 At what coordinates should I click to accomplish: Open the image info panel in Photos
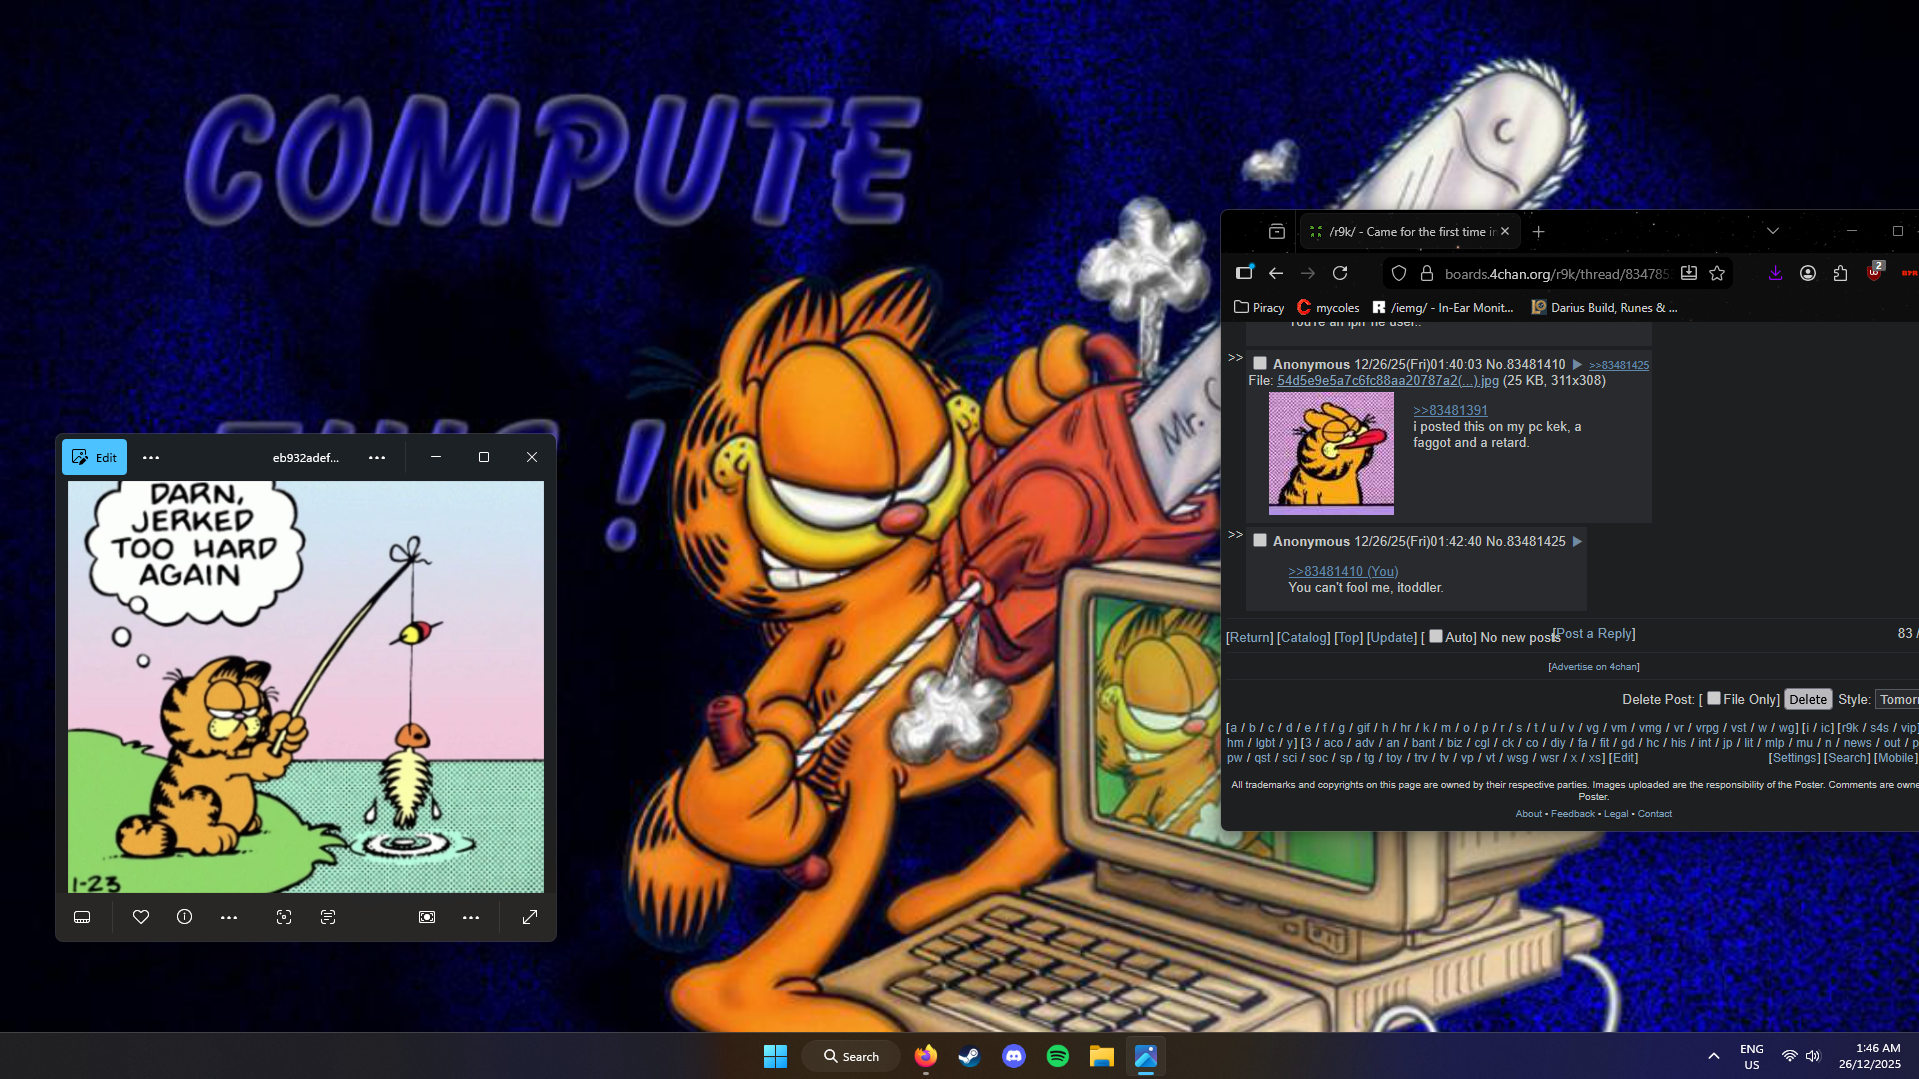(184, 917)
